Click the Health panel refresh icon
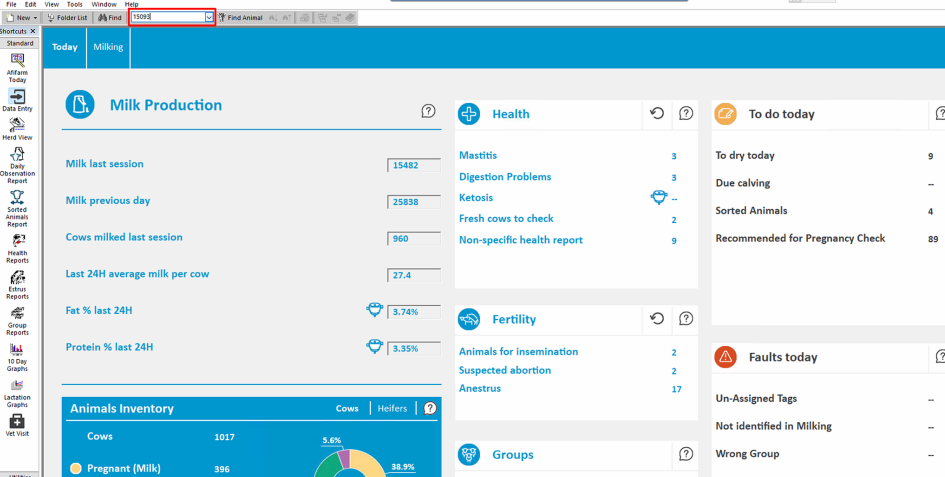The height and width of the screenshot is (477, 945). point(657,114)
